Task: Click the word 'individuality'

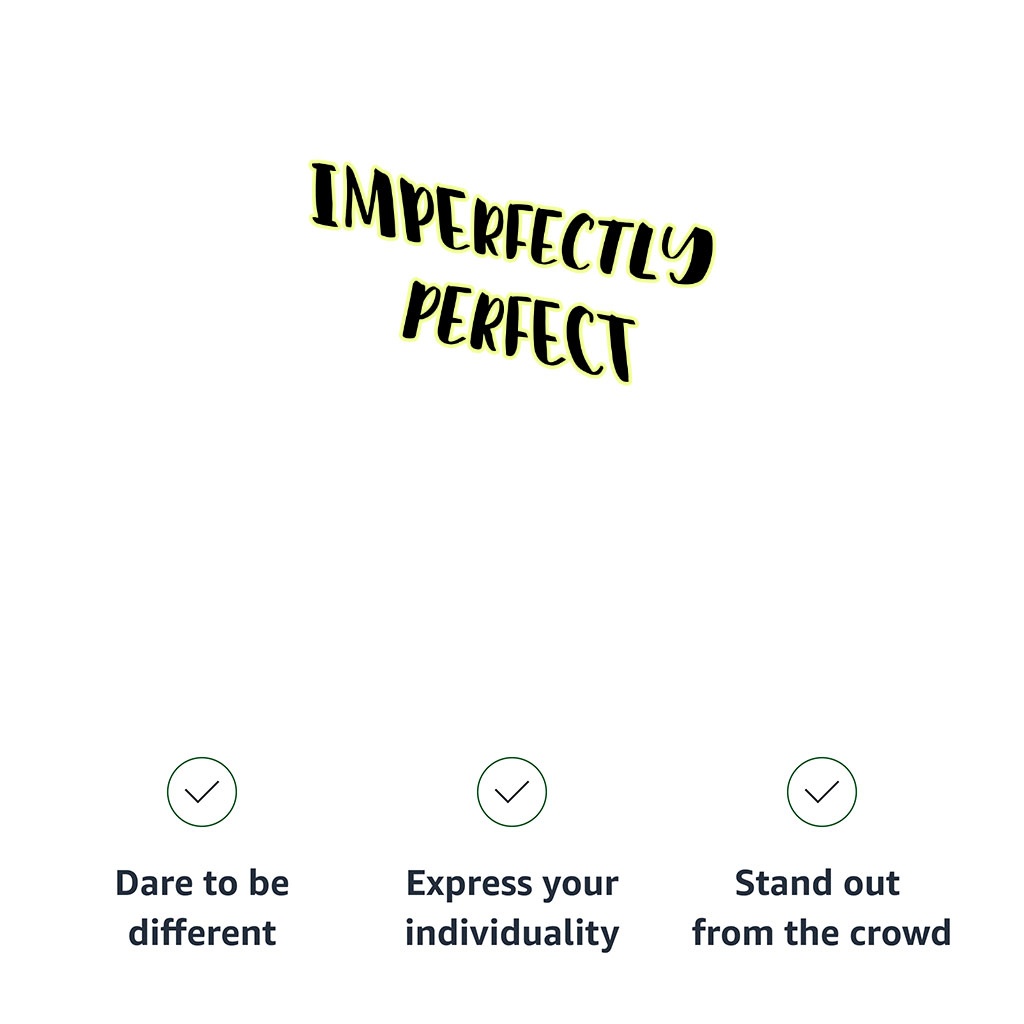Action: tap(512, 933)
